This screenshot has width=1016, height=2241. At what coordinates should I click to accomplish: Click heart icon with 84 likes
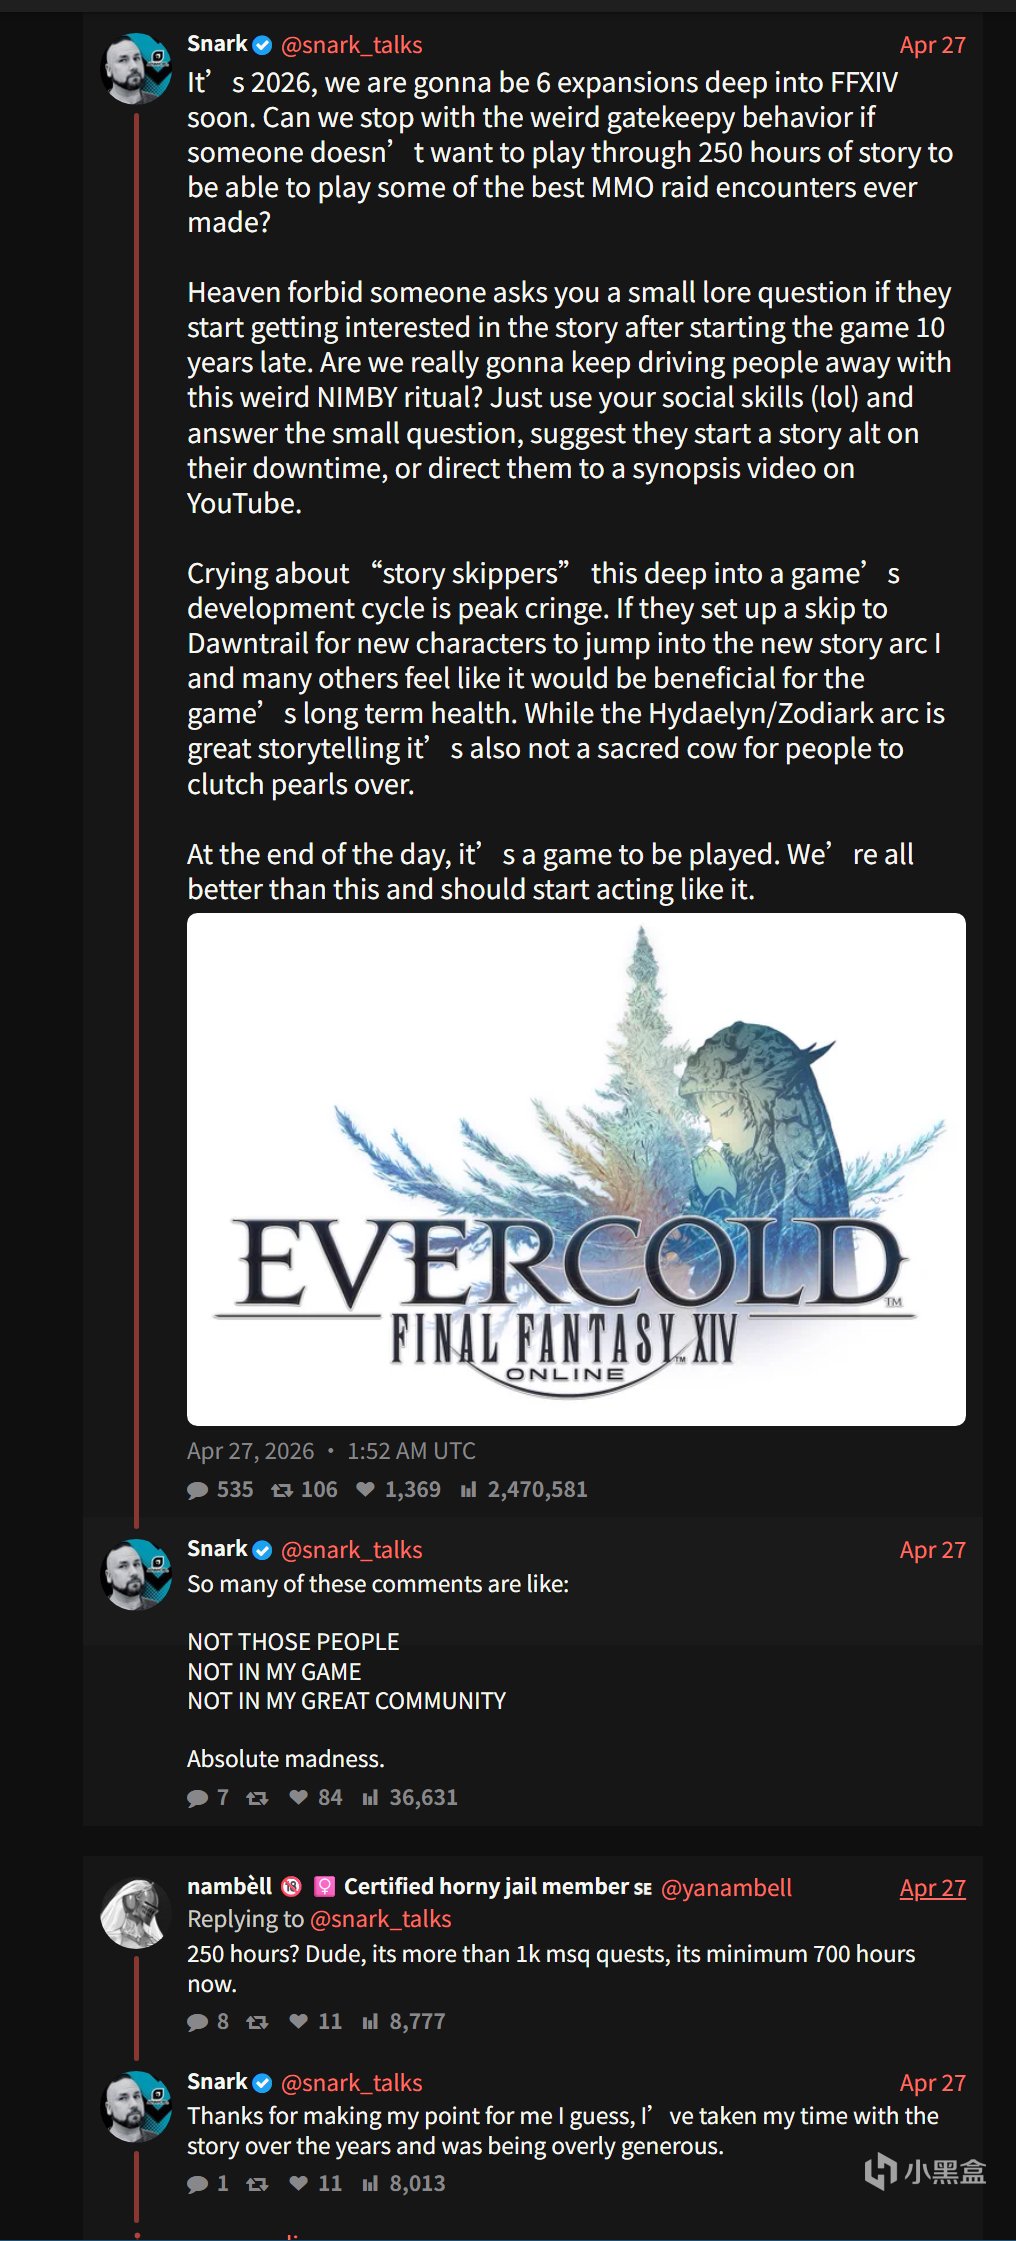click(298, 1798)
